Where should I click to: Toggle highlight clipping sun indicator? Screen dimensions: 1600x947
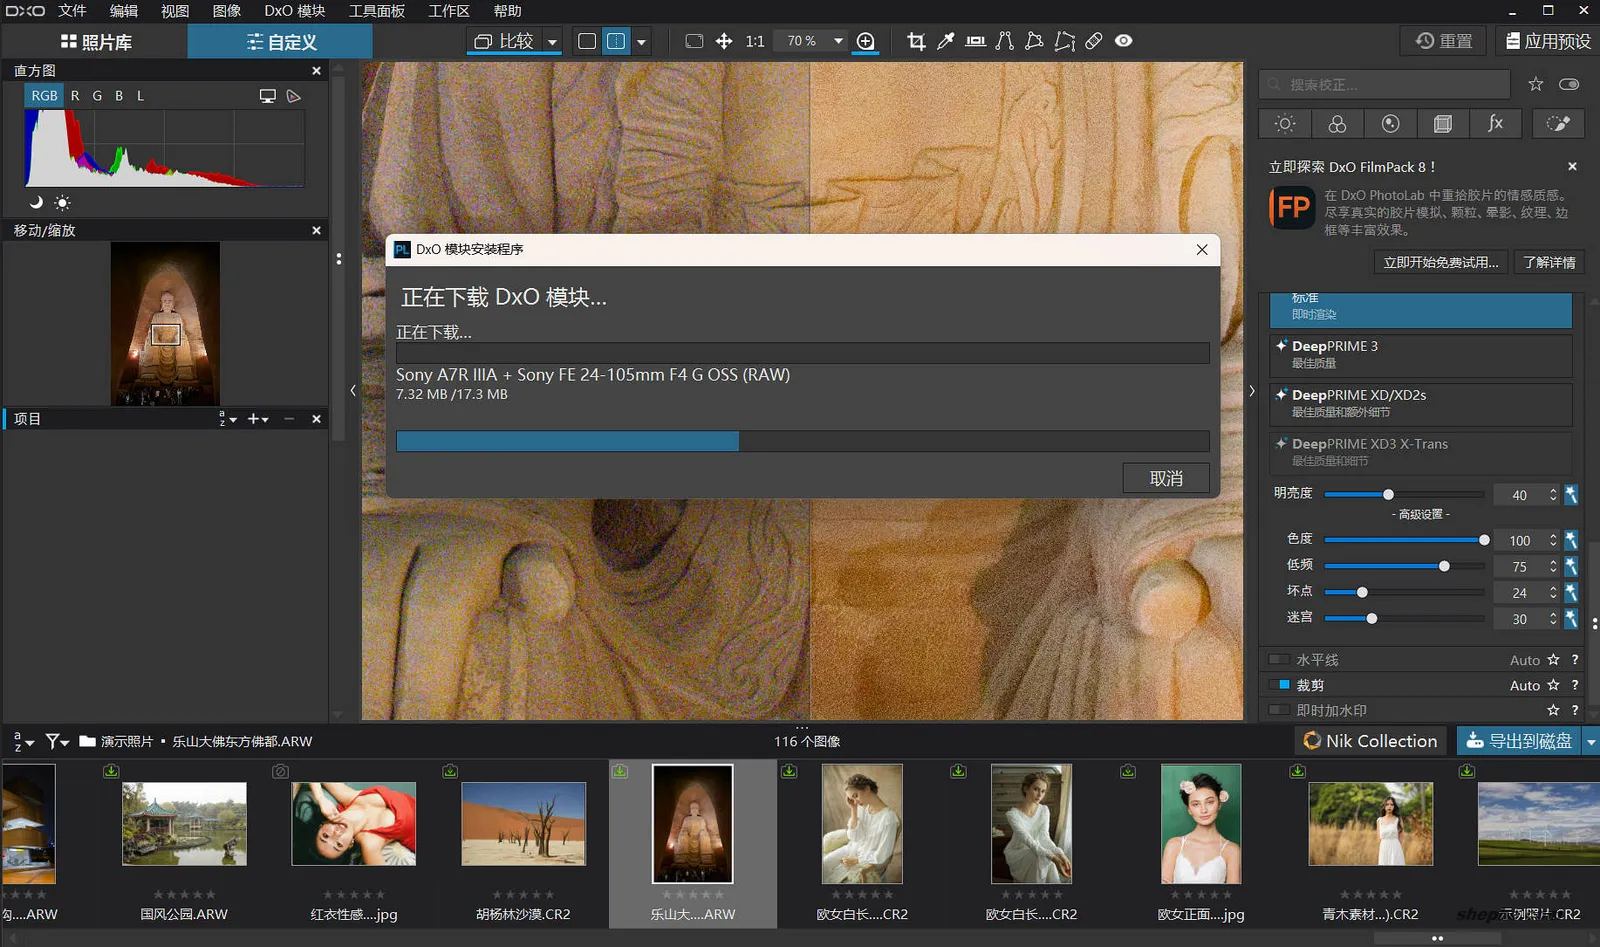(62, 202)
